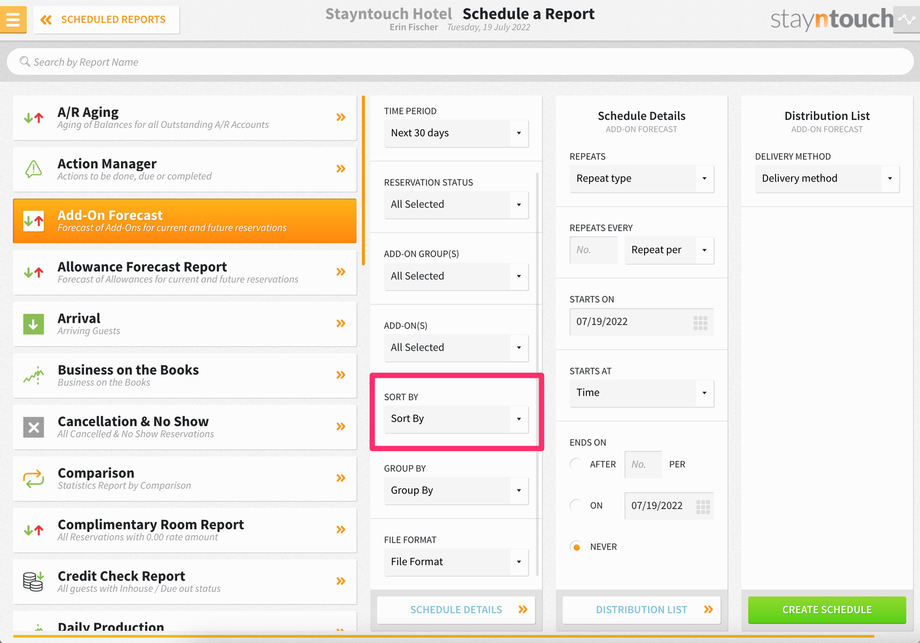Select the NEVER radio button
Viewport: 920px width, 643px height.
pyautogui.click(x=576, y=547)
